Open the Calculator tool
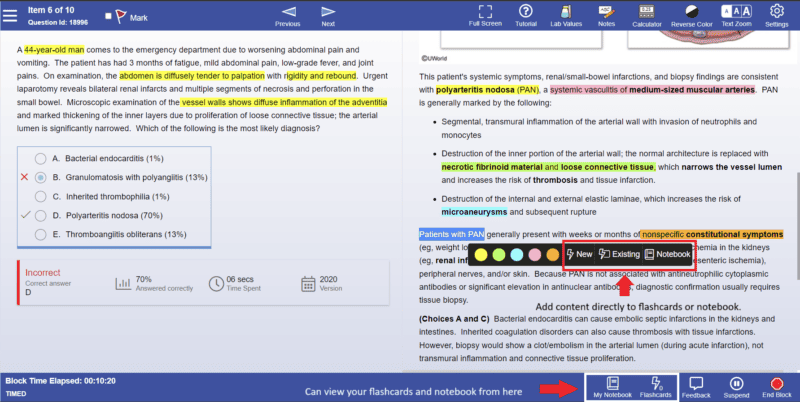Screen dimensions: 800x402 [x=646, y=16]
